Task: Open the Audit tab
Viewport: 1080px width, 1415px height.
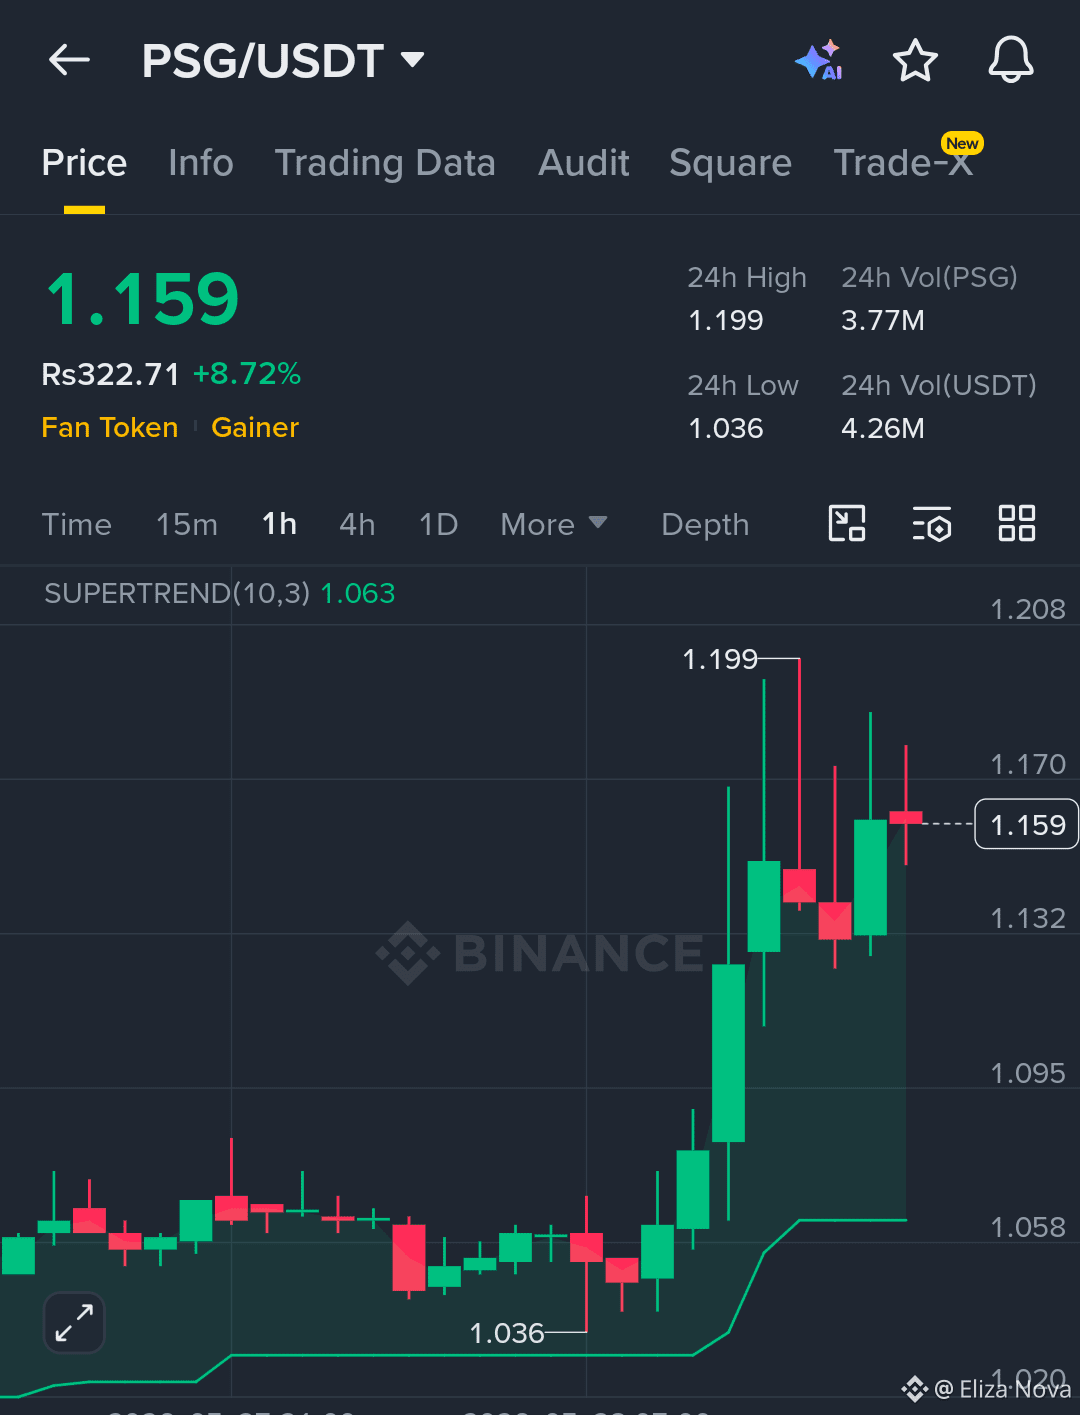Action: pyautogui.click(x=584, y=163)
